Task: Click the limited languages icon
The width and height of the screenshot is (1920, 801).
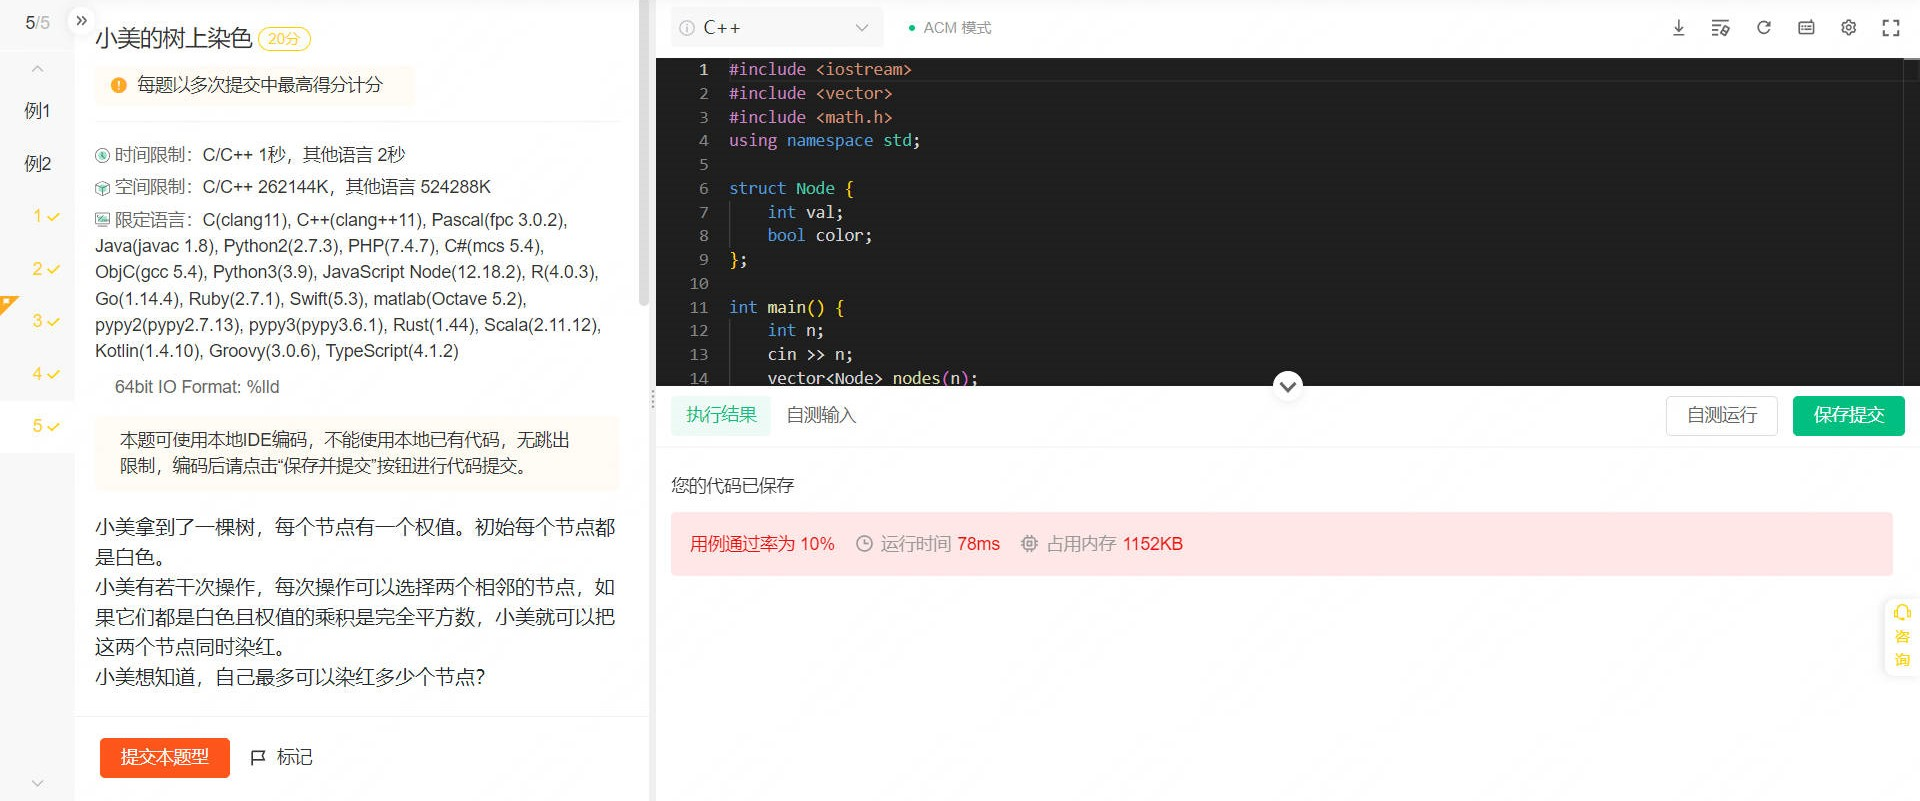Action: pos(102,219)
